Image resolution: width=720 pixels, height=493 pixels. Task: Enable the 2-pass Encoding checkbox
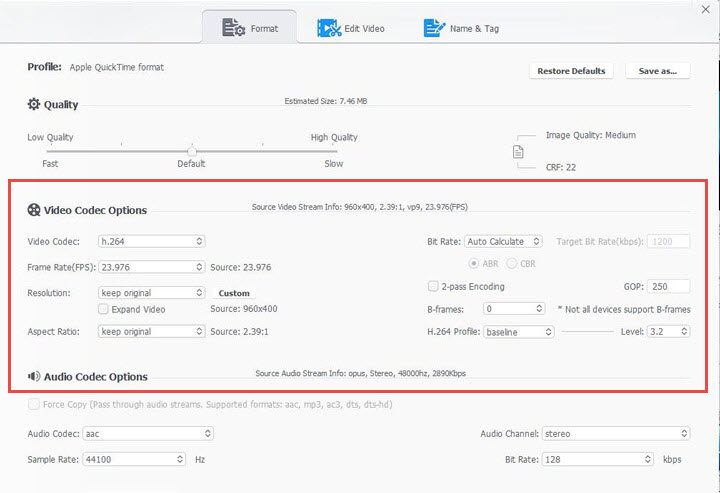(433, 286)
